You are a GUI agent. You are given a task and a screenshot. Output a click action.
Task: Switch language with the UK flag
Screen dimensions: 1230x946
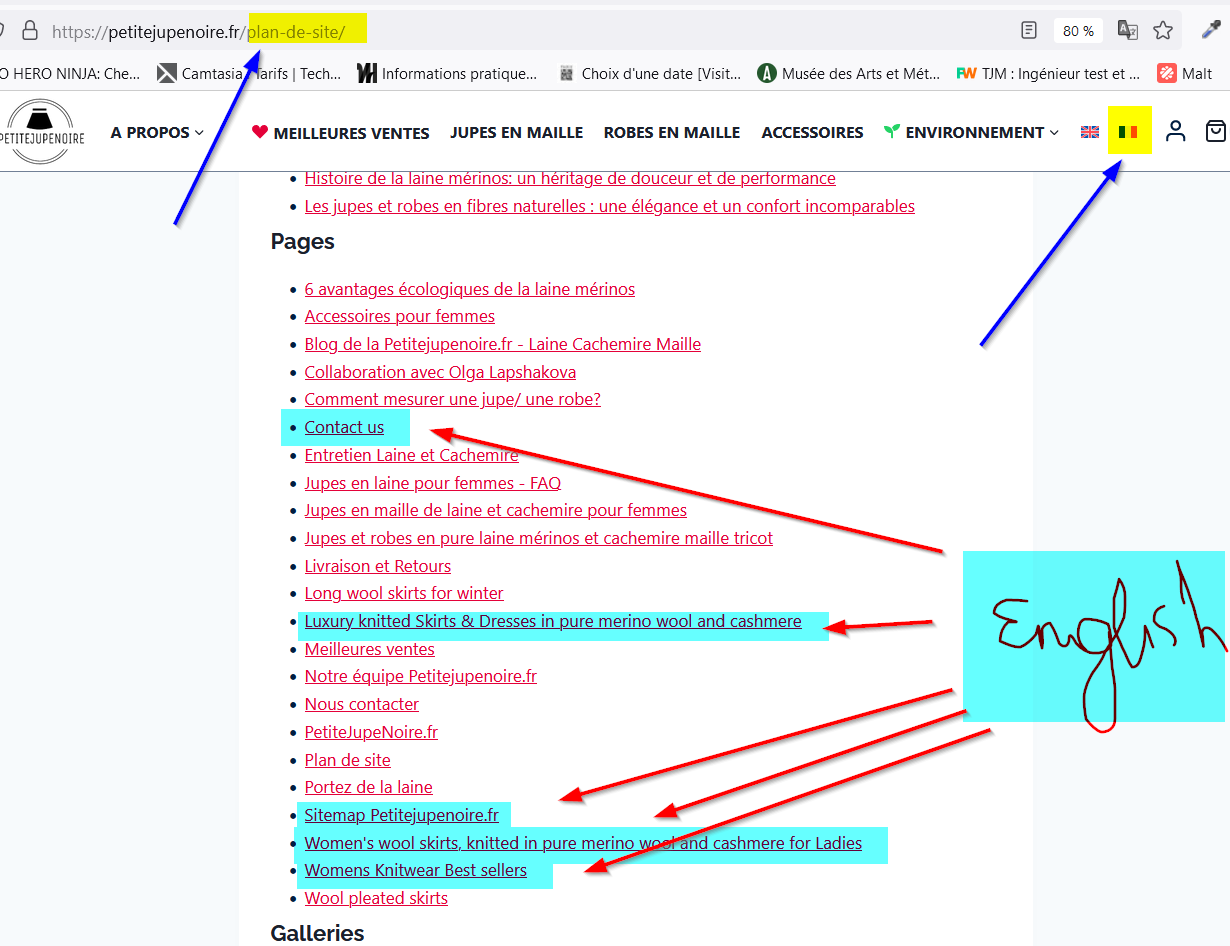pos(1090,132)
